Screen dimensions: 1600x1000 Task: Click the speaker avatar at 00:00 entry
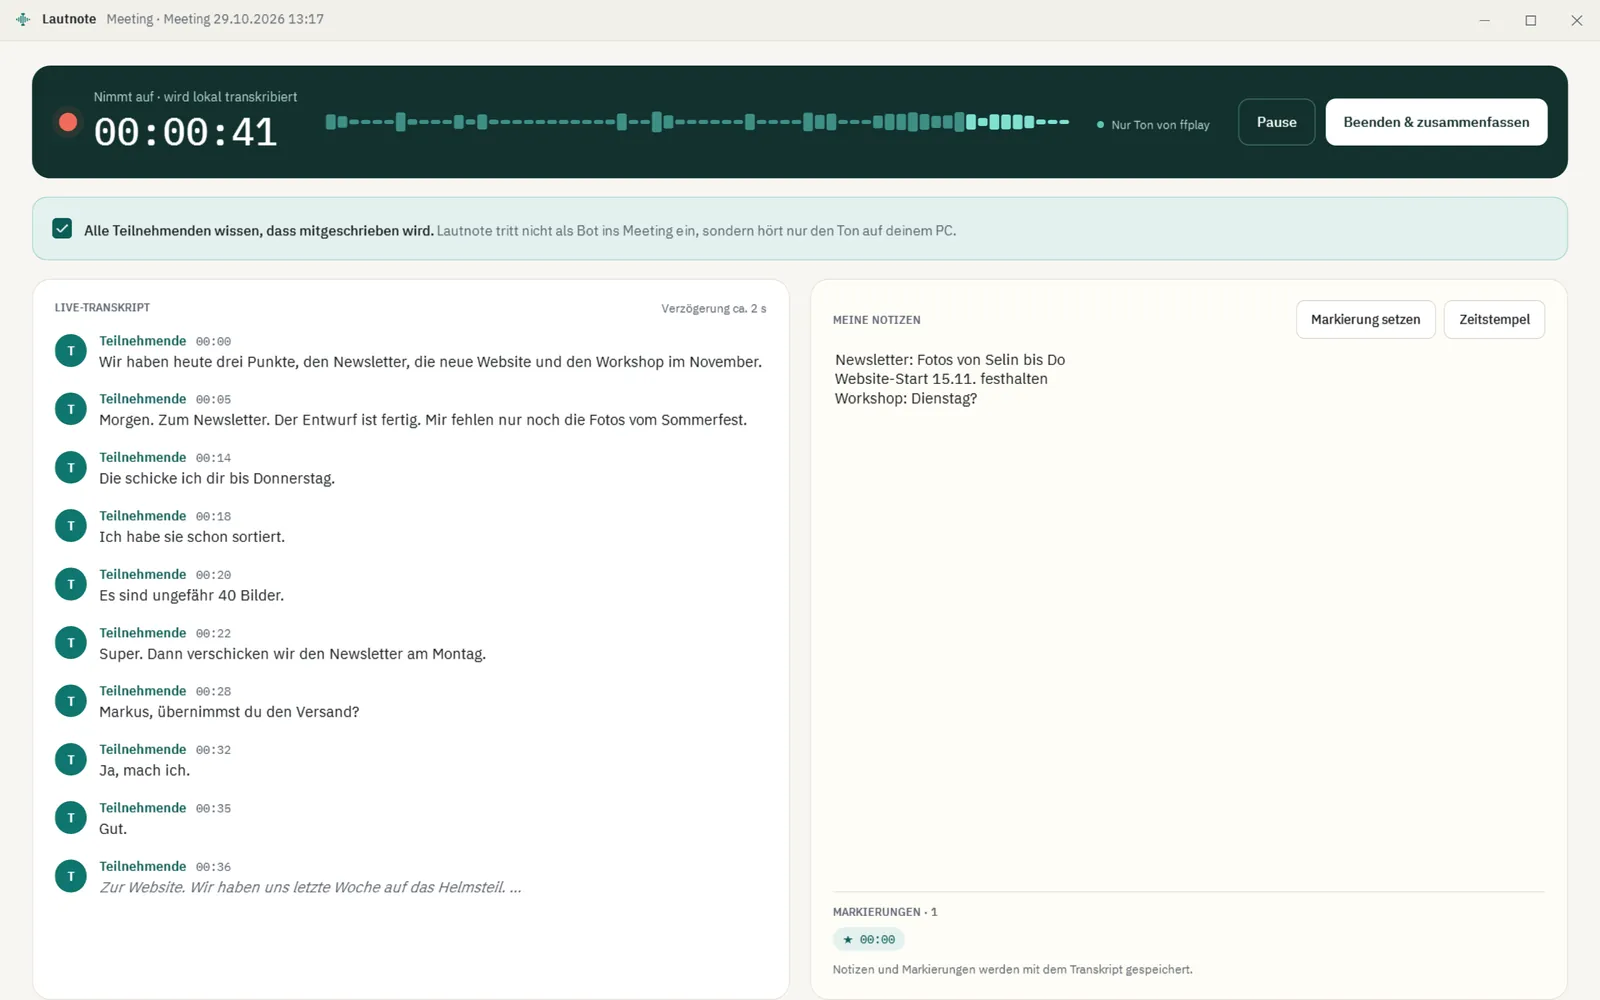tap(70, 351)
